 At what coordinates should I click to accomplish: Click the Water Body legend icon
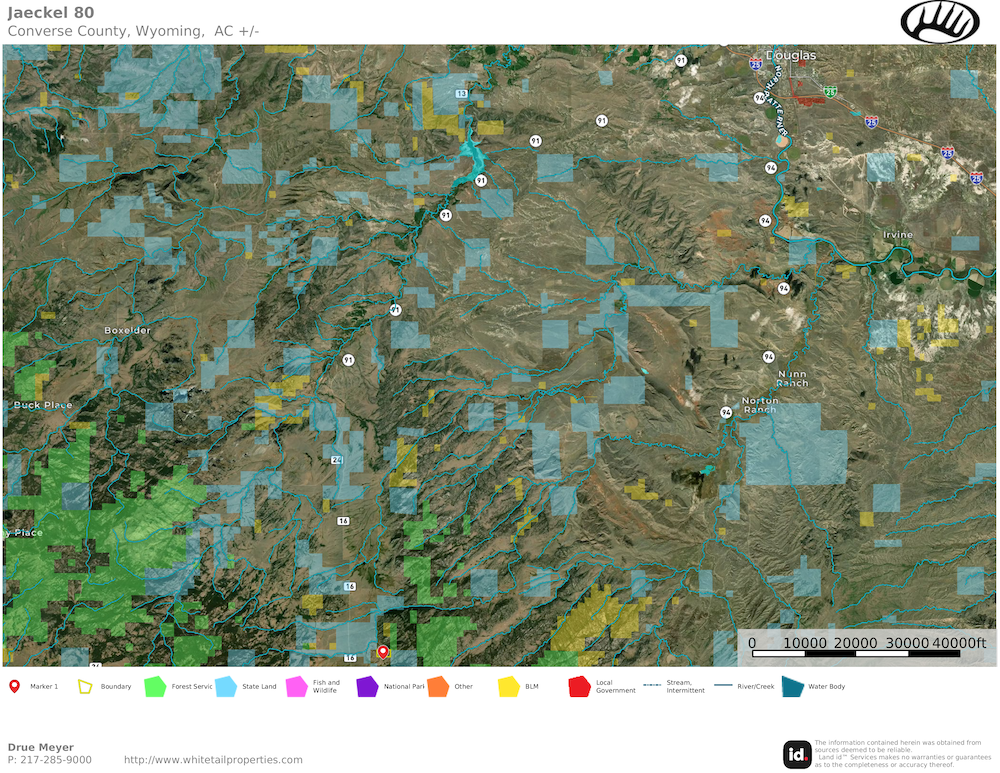pyautogui.click(x=792, y=686)
